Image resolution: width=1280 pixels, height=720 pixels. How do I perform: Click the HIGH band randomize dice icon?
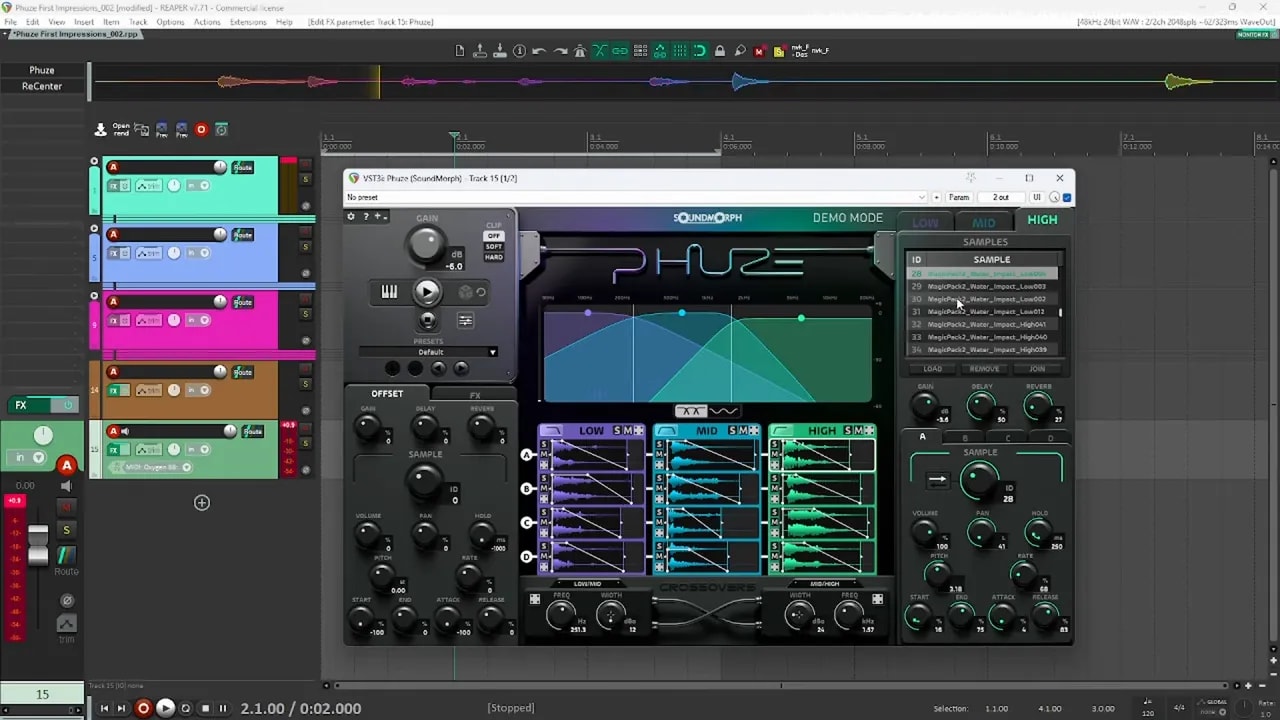coord(869,431)
